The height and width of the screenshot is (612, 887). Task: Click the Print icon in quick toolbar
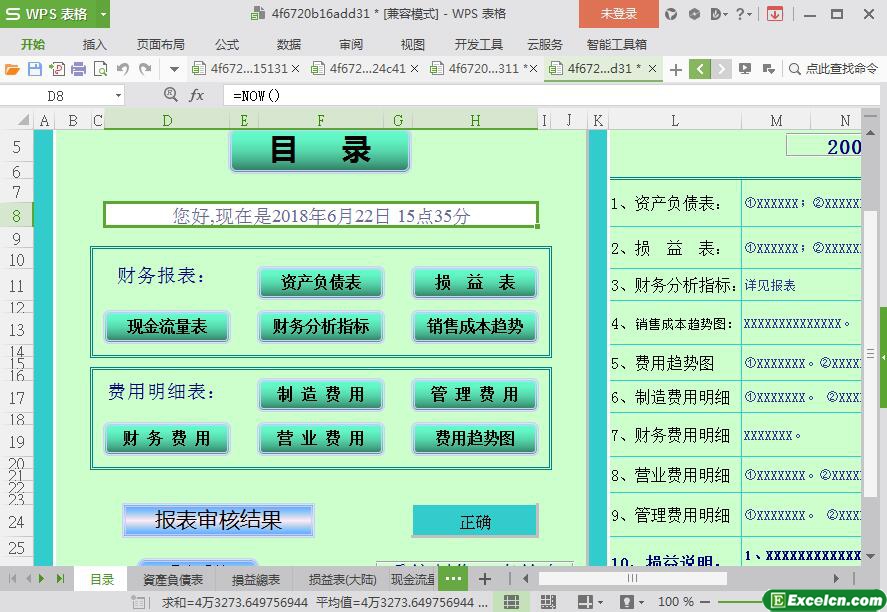[78, 69]
